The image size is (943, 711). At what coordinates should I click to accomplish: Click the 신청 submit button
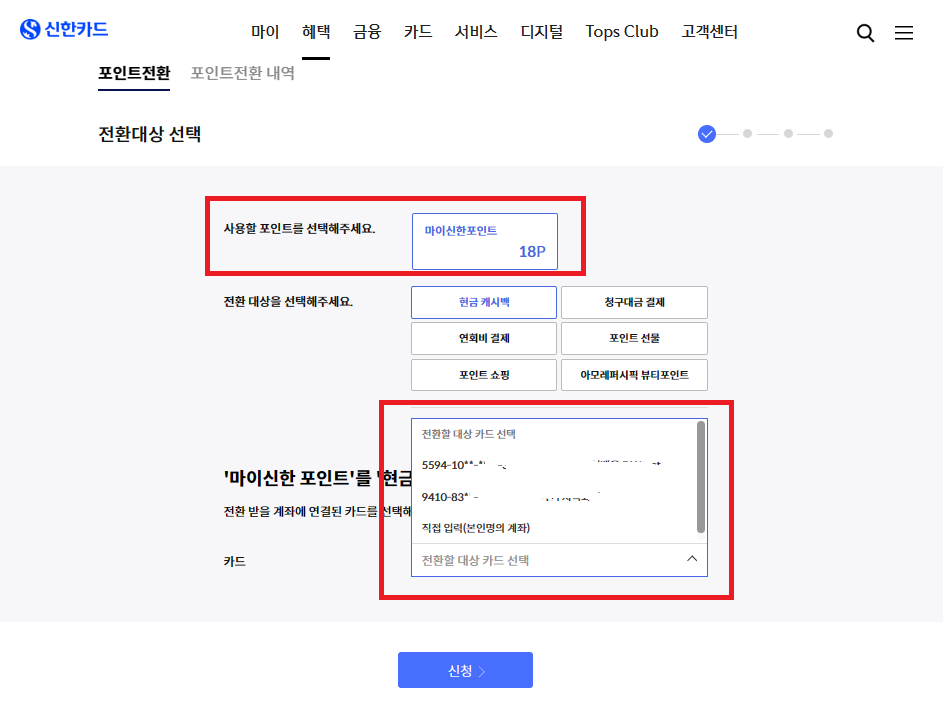465,669
